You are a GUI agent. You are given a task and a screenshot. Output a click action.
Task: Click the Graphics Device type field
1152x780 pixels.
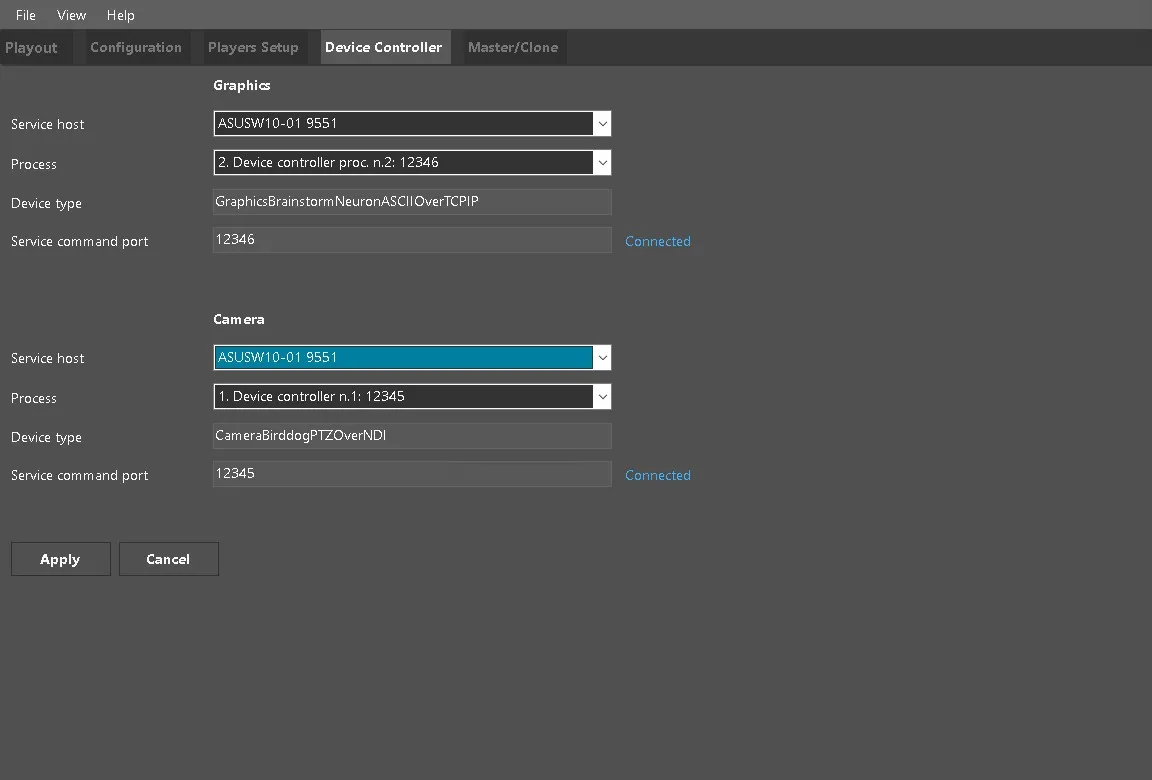[411, 202]
